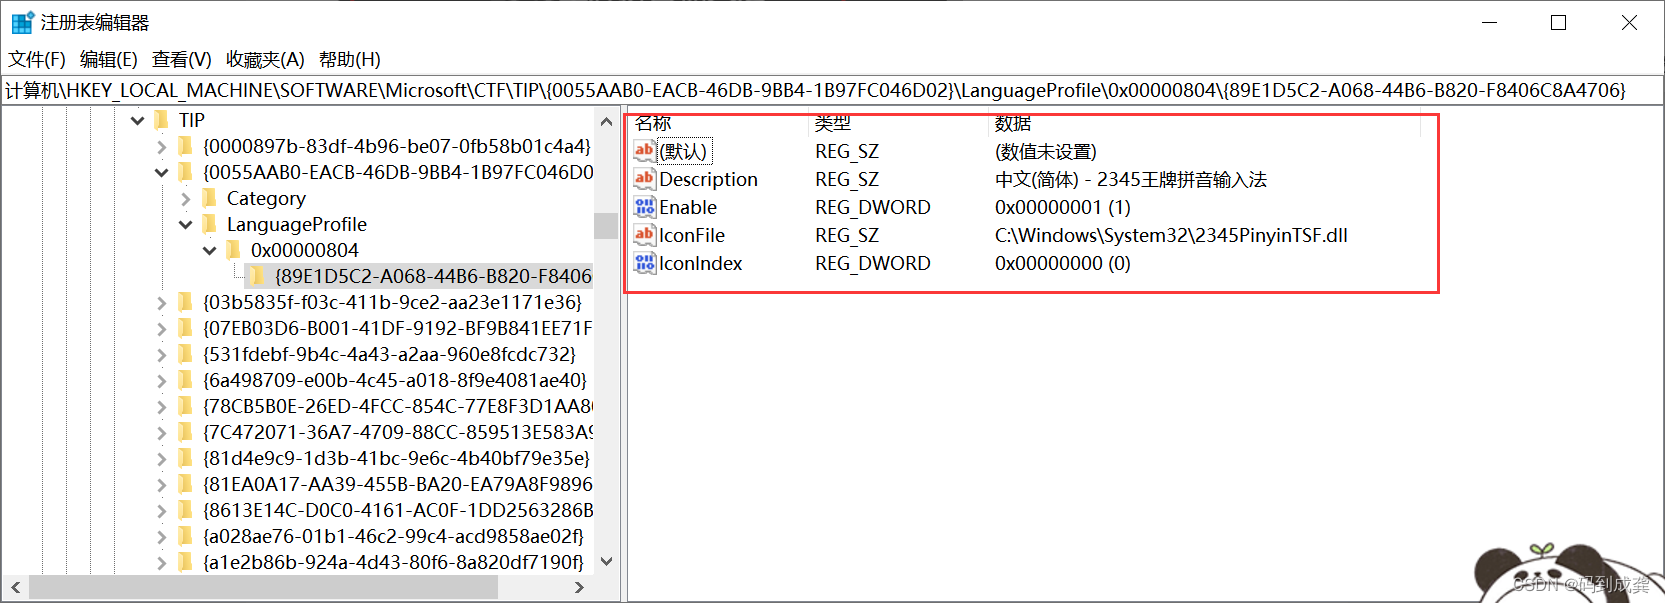Close the Registry Editor window
This screenshot has width=1665, height=603.
[1629, 22]
